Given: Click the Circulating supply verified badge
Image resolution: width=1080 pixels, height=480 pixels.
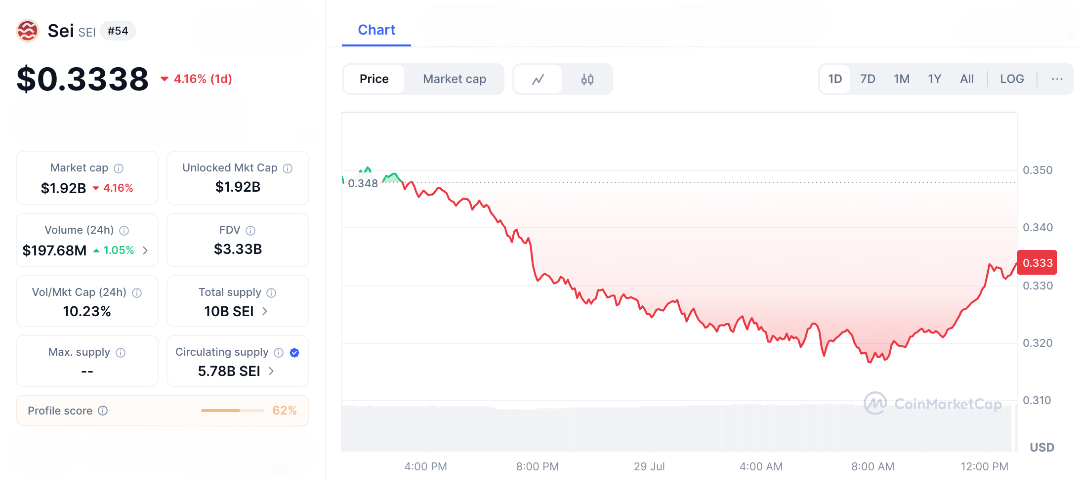Looking at the screenshot, I should pyautogui.click(x=294, y=352).
